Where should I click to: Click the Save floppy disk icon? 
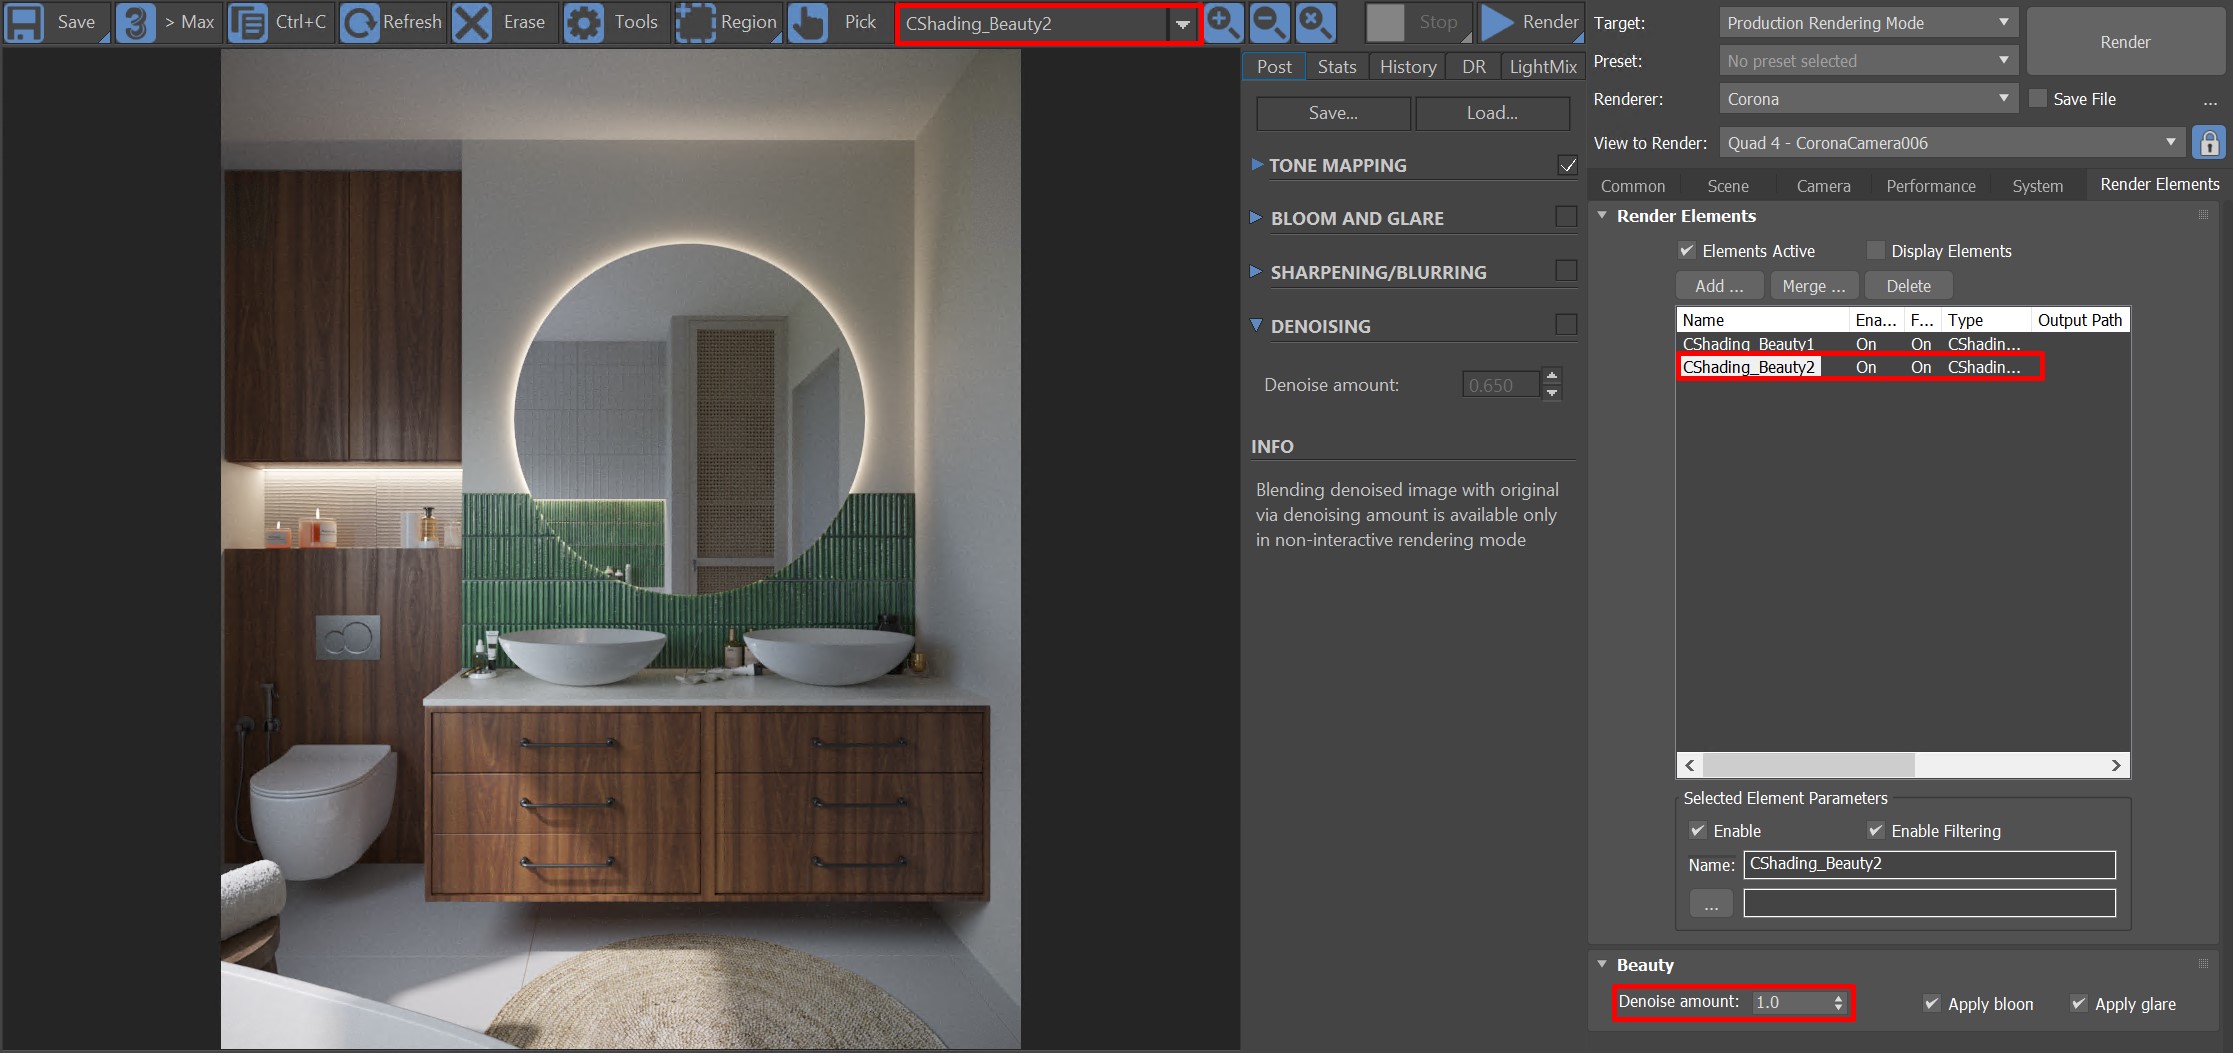[25, 22]
